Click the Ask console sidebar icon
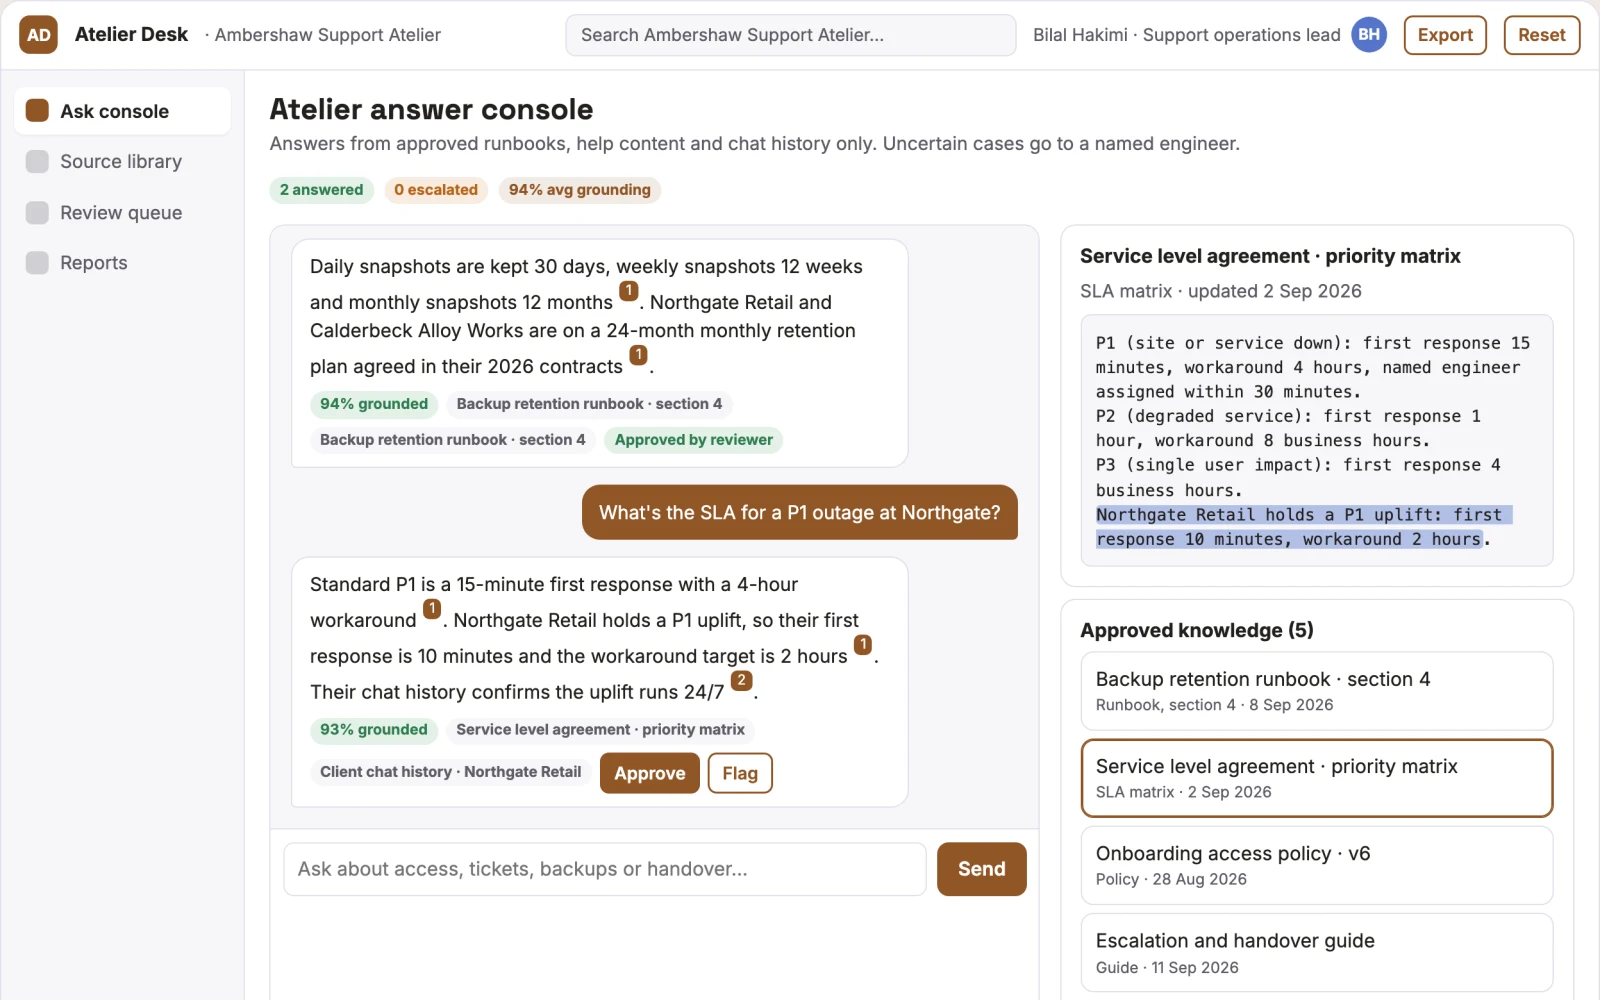The width and height of the screenshot is (1600, 1000). click(x=37, y=111)
